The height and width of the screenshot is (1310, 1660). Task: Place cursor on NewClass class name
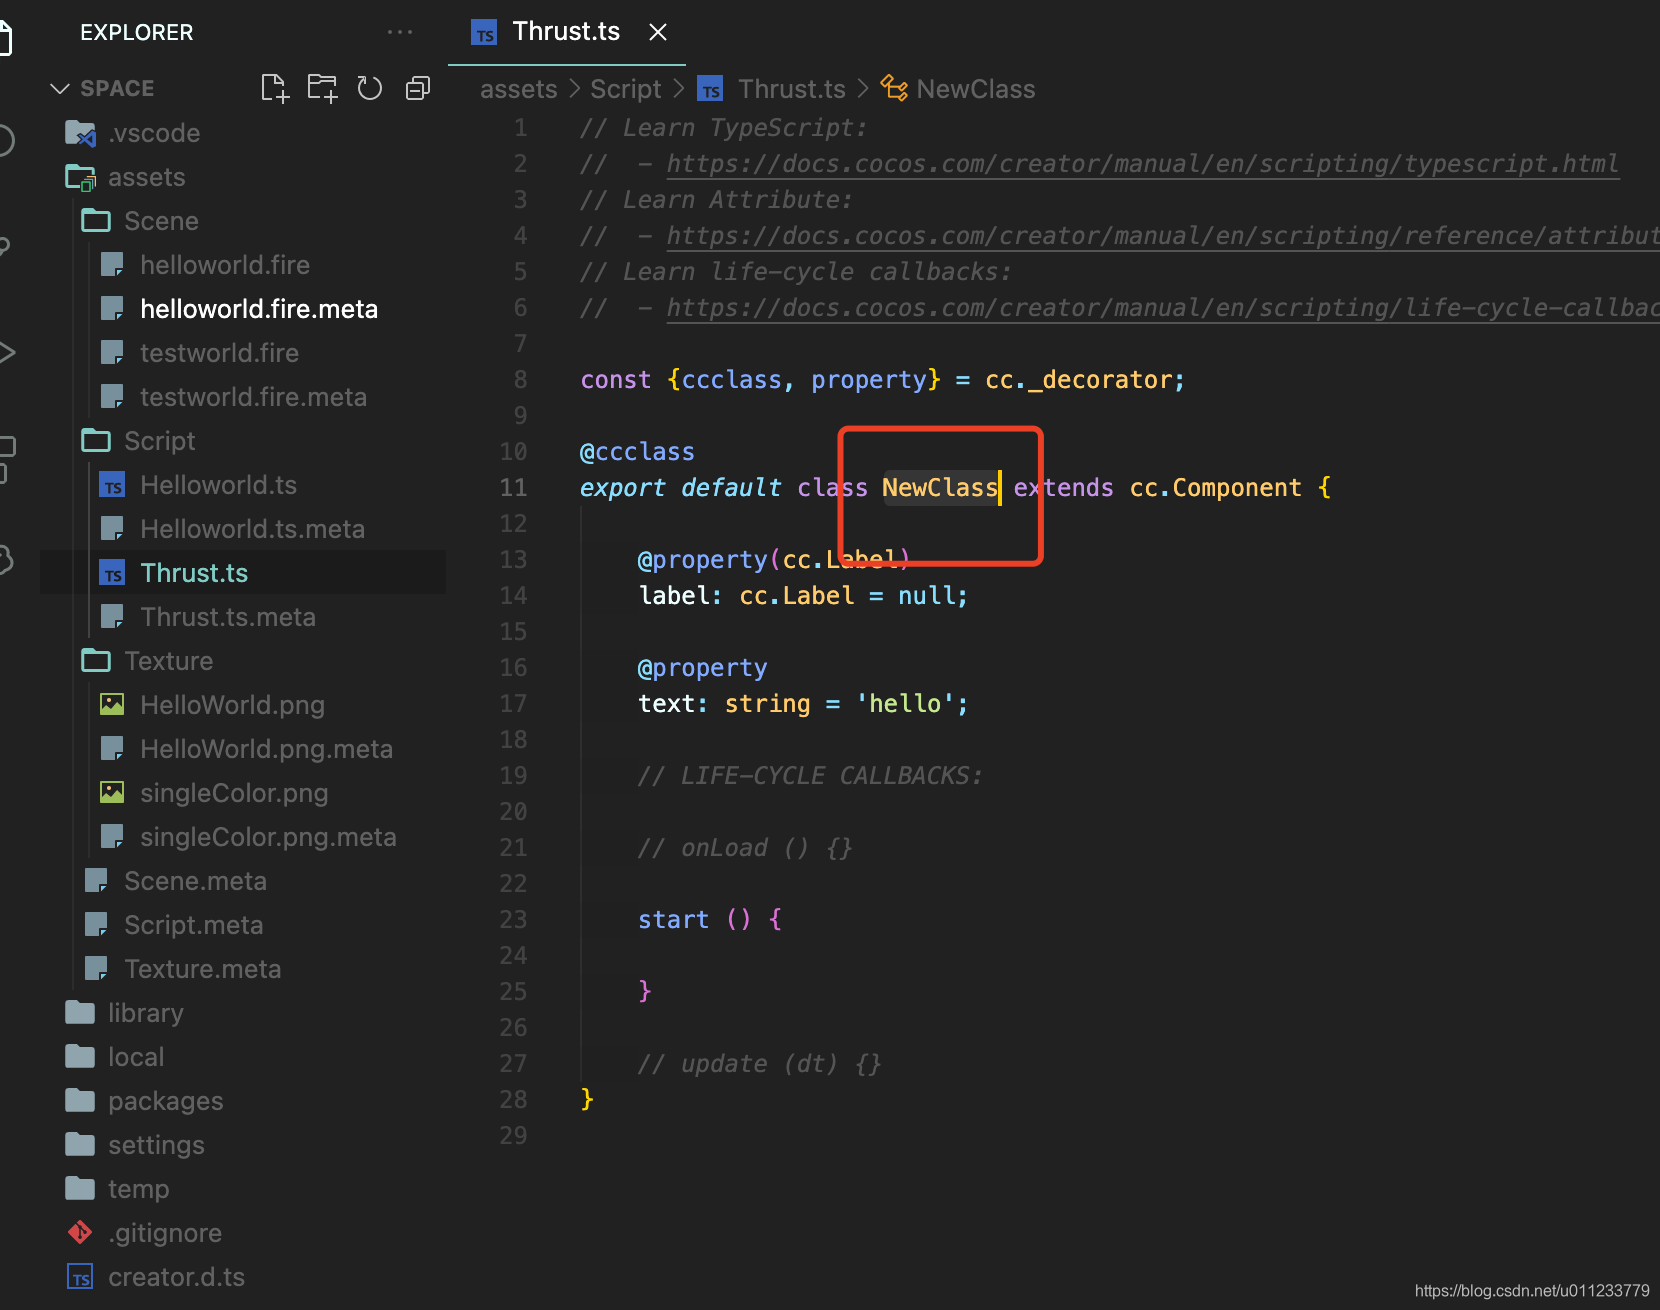tap(940, 488)
